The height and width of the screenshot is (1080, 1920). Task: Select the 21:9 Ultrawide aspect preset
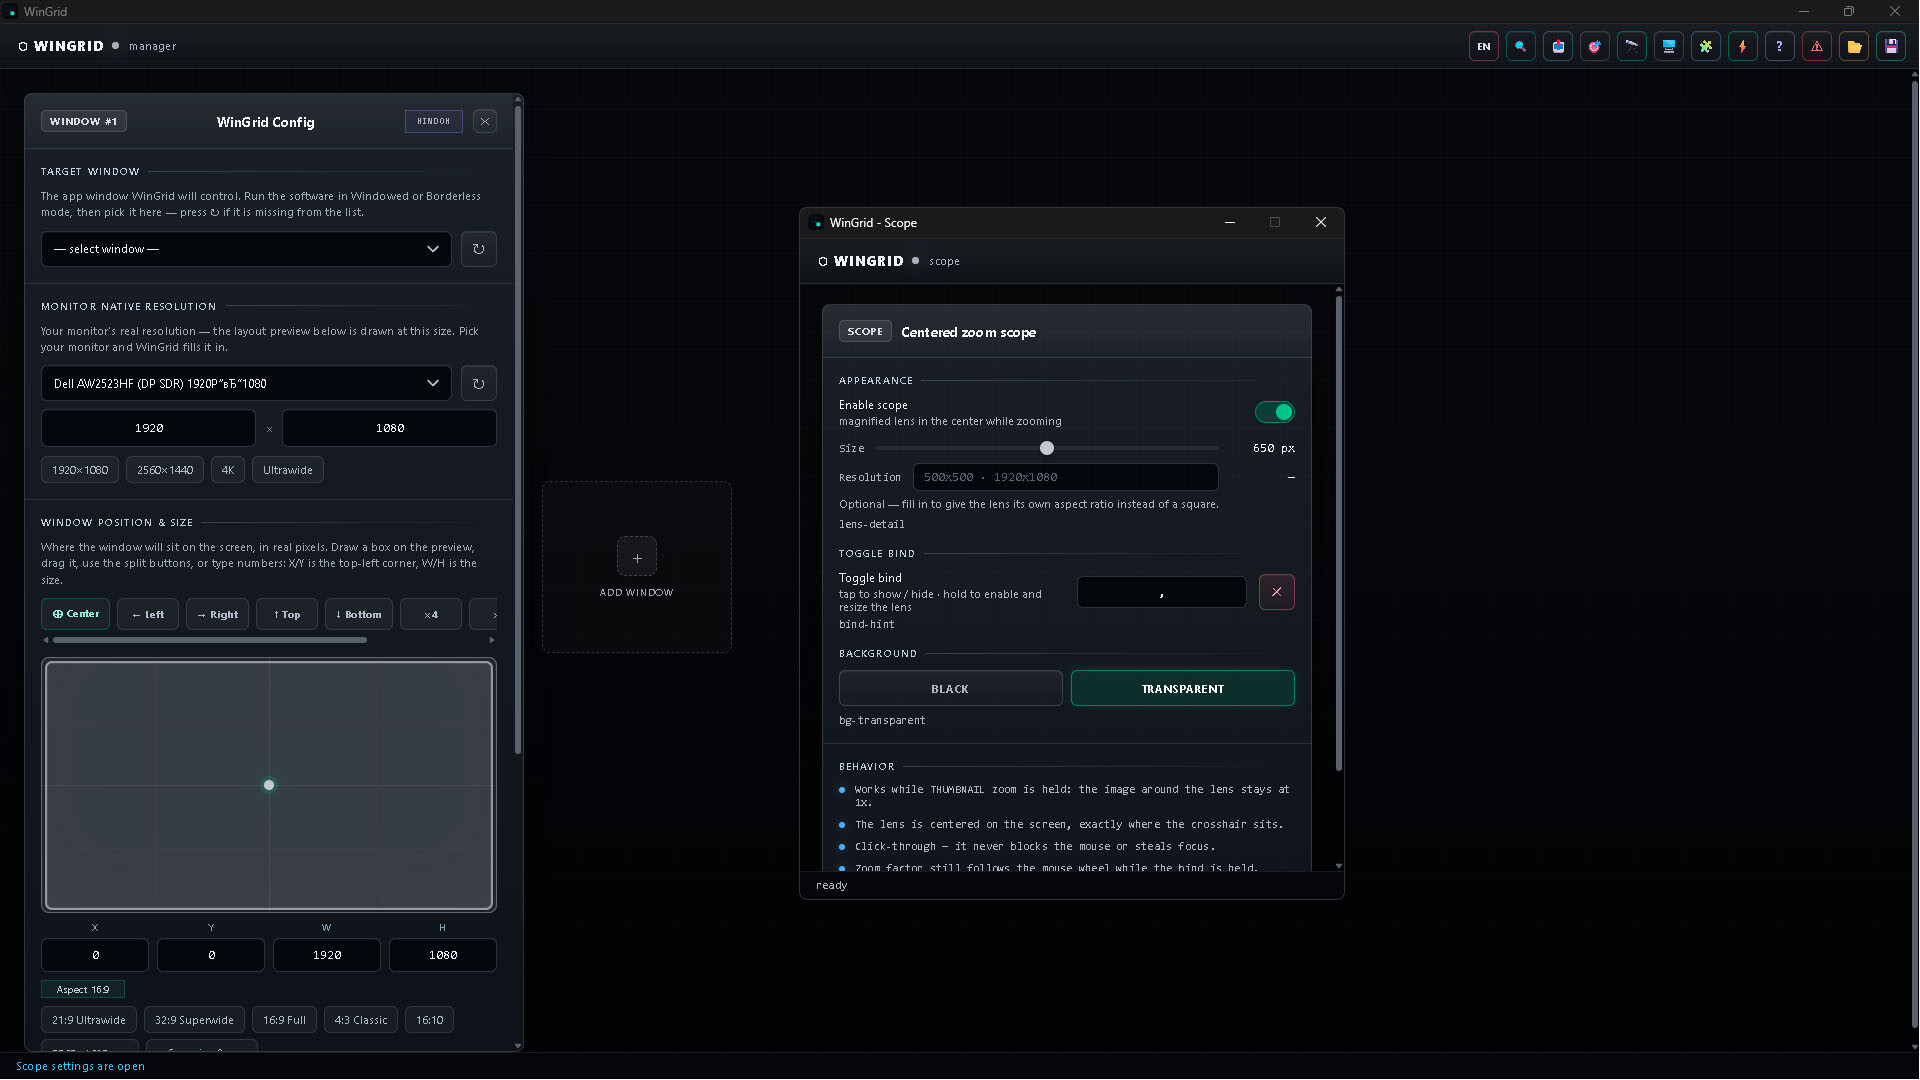tap(89, 1020)
